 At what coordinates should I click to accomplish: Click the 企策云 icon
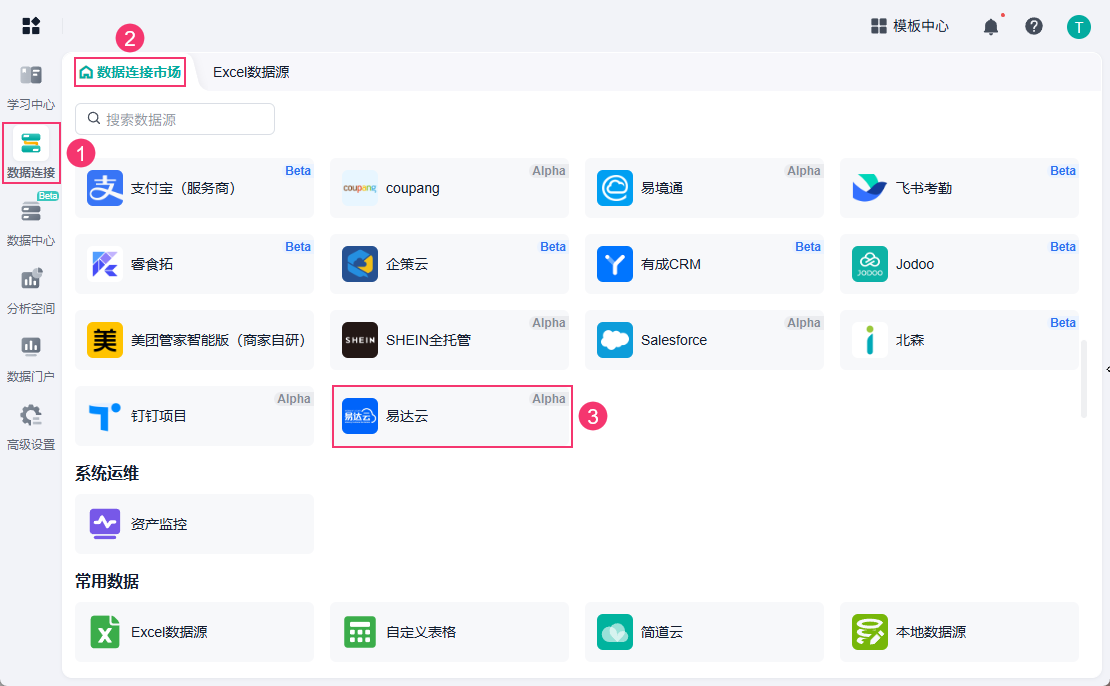[360, 264]
